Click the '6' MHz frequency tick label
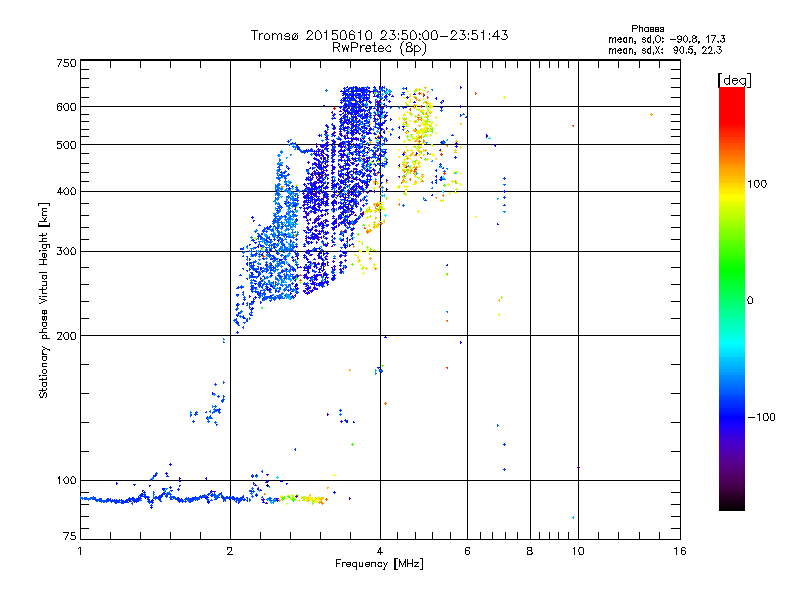The image size is (800, 600). (x=467, y=551)
